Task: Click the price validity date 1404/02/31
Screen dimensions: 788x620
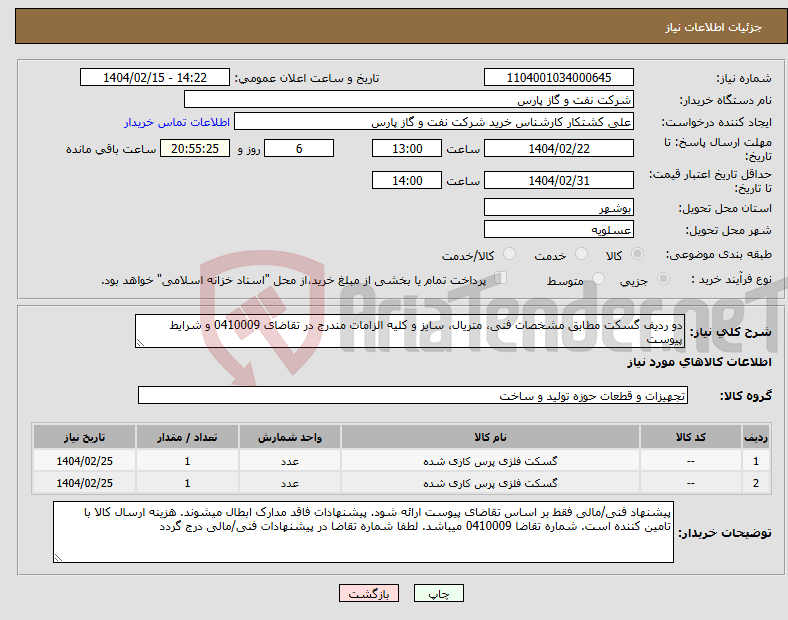Action: tap(558, 180)
